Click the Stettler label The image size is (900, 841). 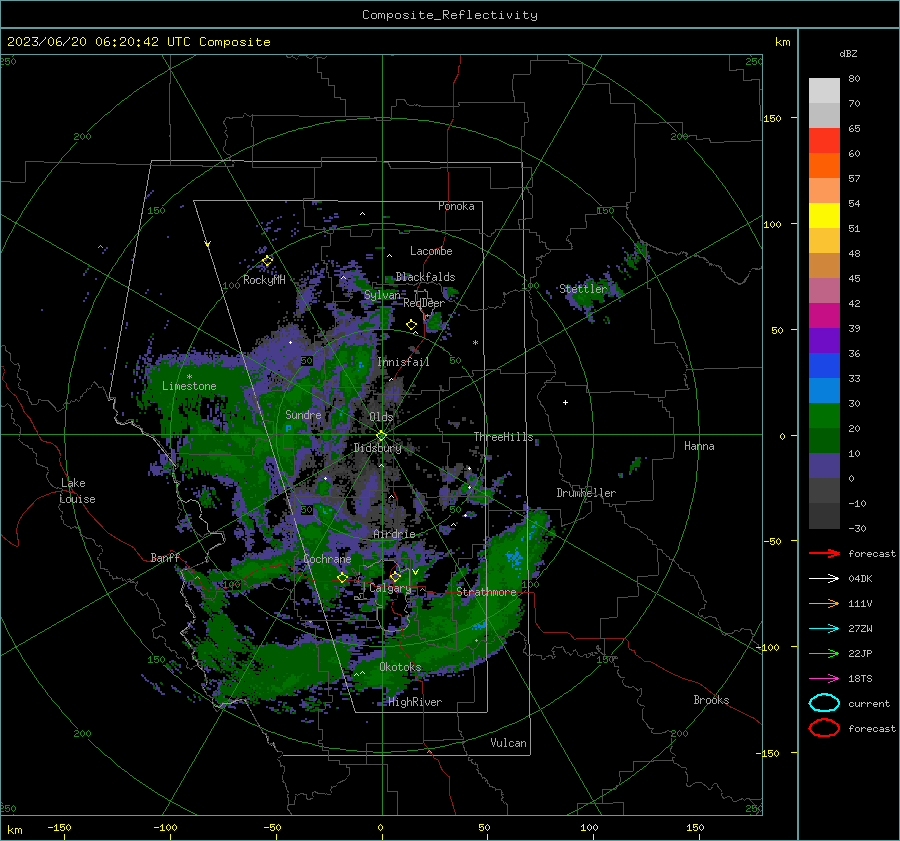pyautogui.click(x=583, y=289)
